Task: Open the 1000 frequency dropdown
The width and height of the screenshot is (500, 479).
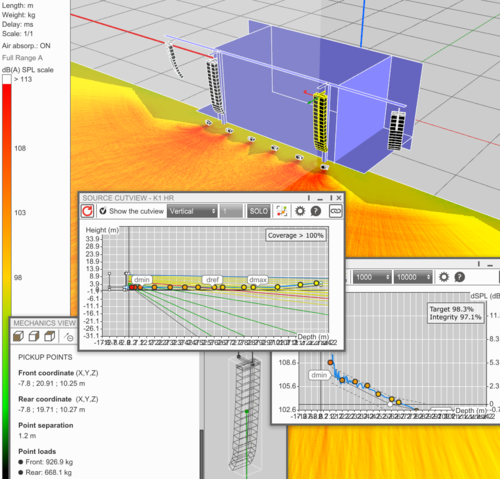Action: [372, 277]
